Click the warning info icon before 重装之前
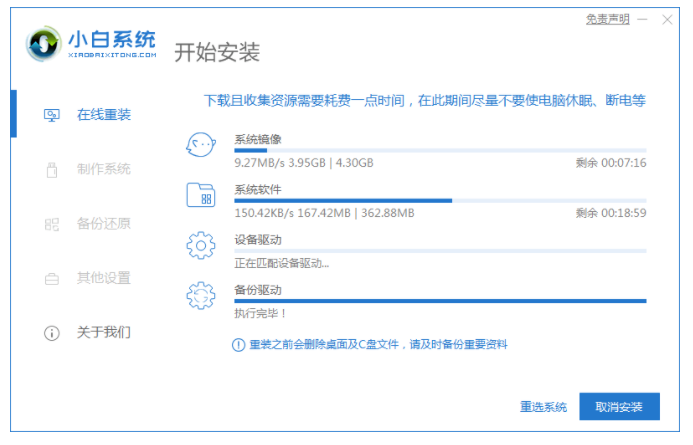 pos(238,345)
